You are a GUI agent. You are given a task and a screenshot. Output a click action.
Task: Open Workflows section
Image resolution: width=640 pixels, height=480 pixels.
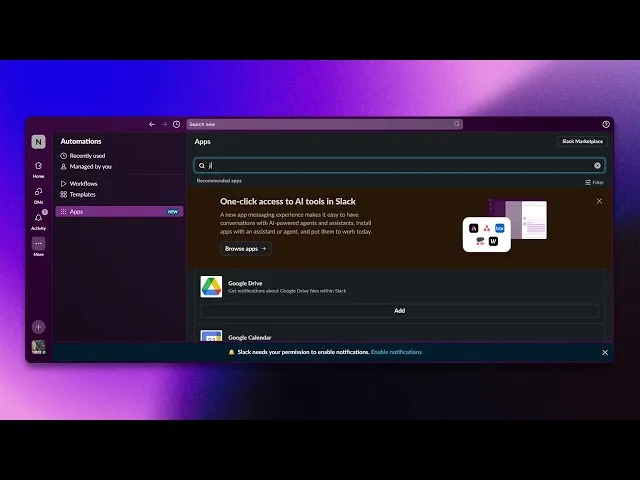point(79,184)
